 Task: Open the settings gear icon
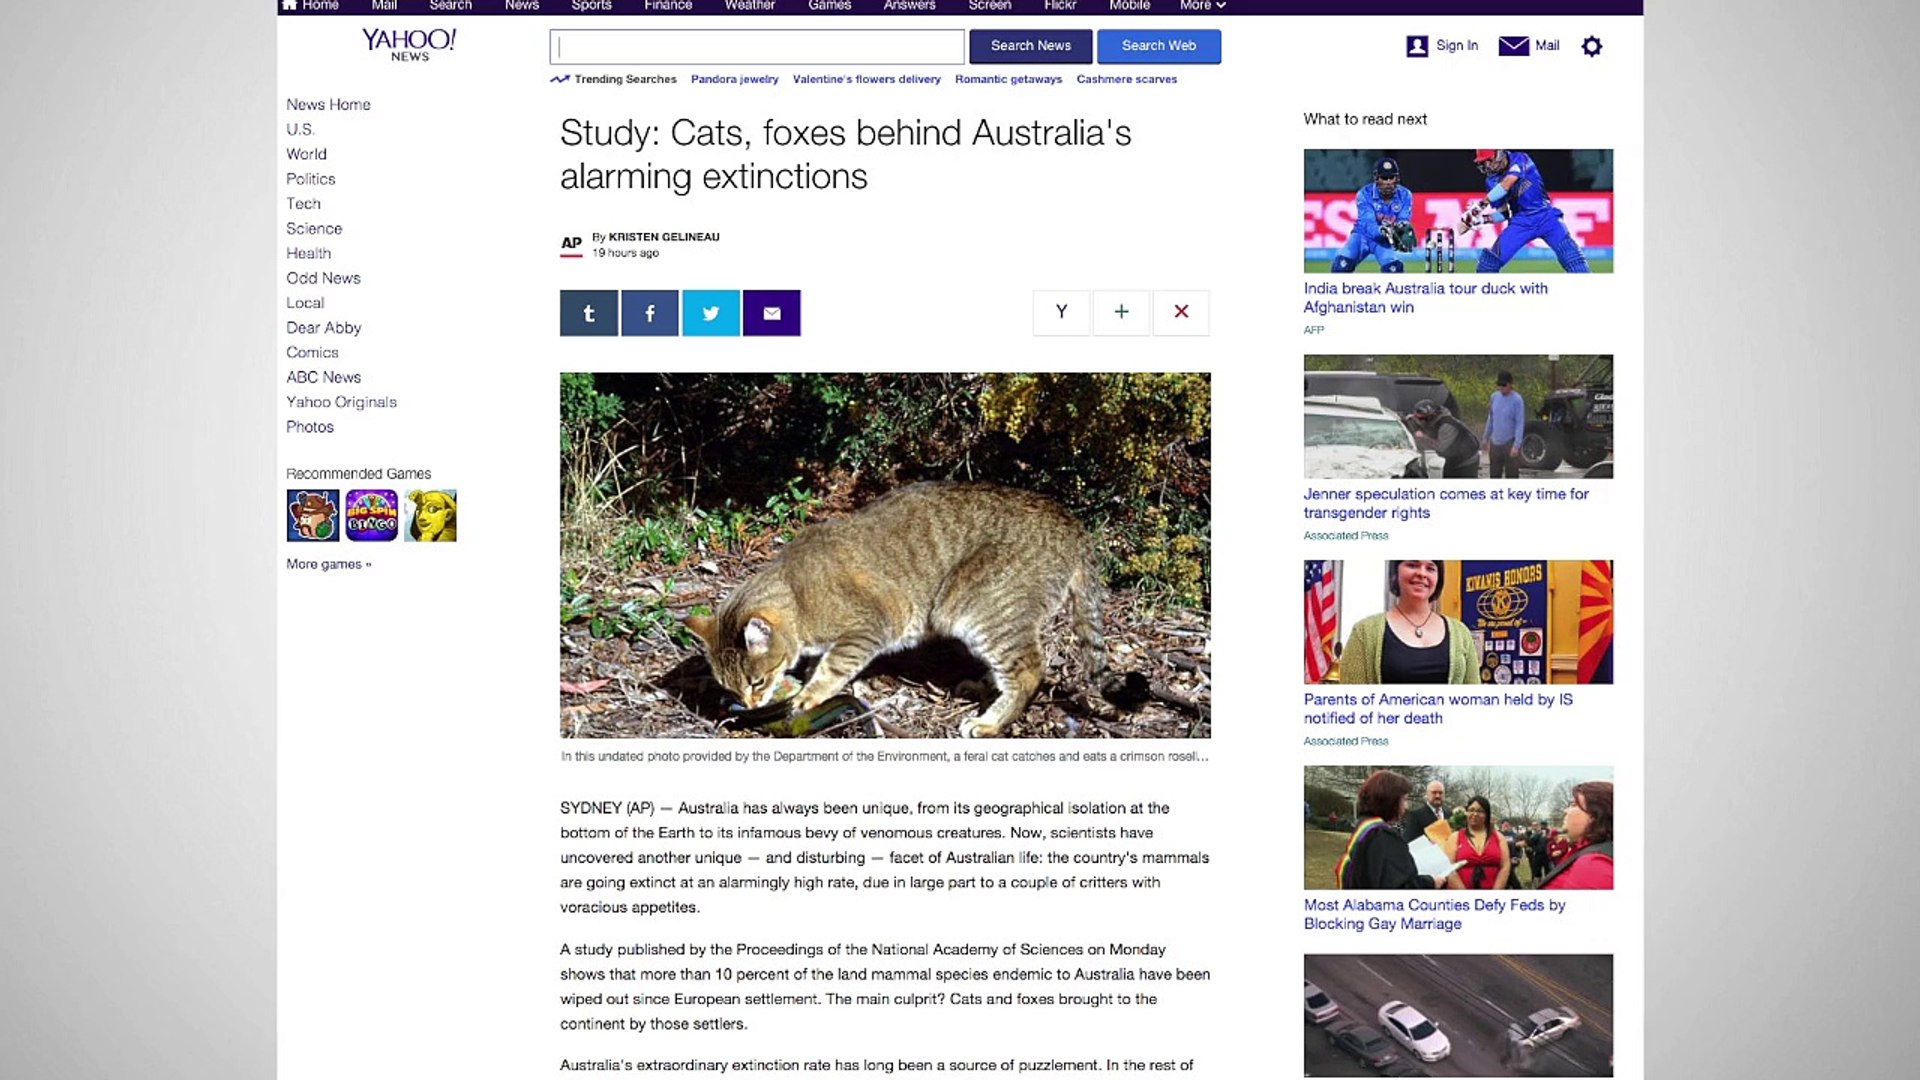[1592, 46]
